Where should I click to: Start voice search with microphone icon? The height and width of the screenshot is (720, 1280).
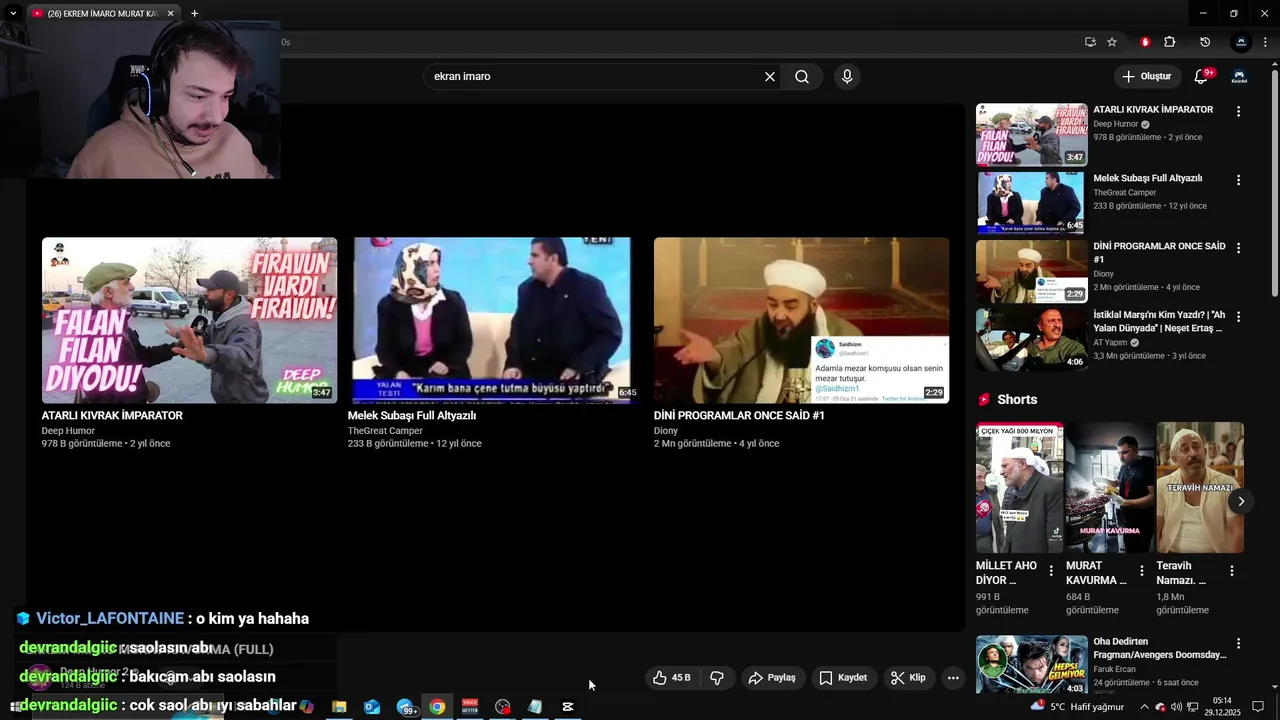(847, 76)
